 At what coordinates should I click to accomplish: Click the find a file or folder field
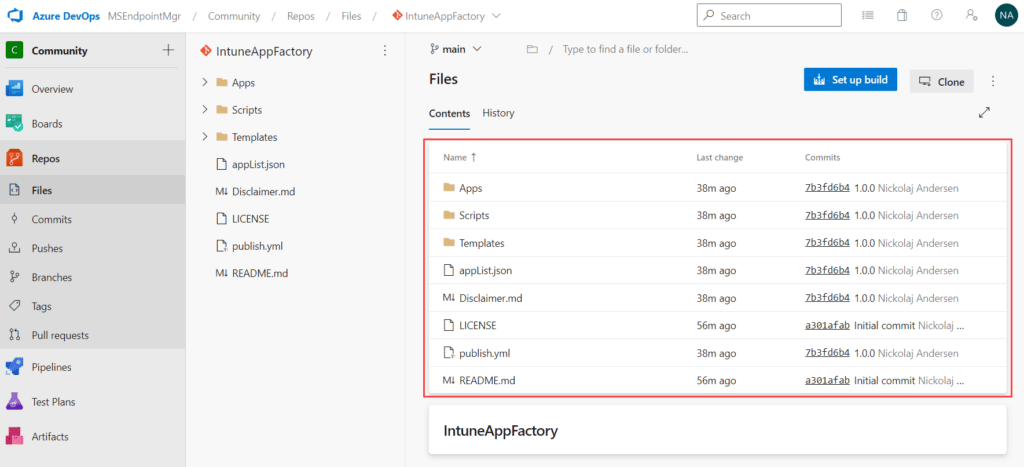pos(625,49)
